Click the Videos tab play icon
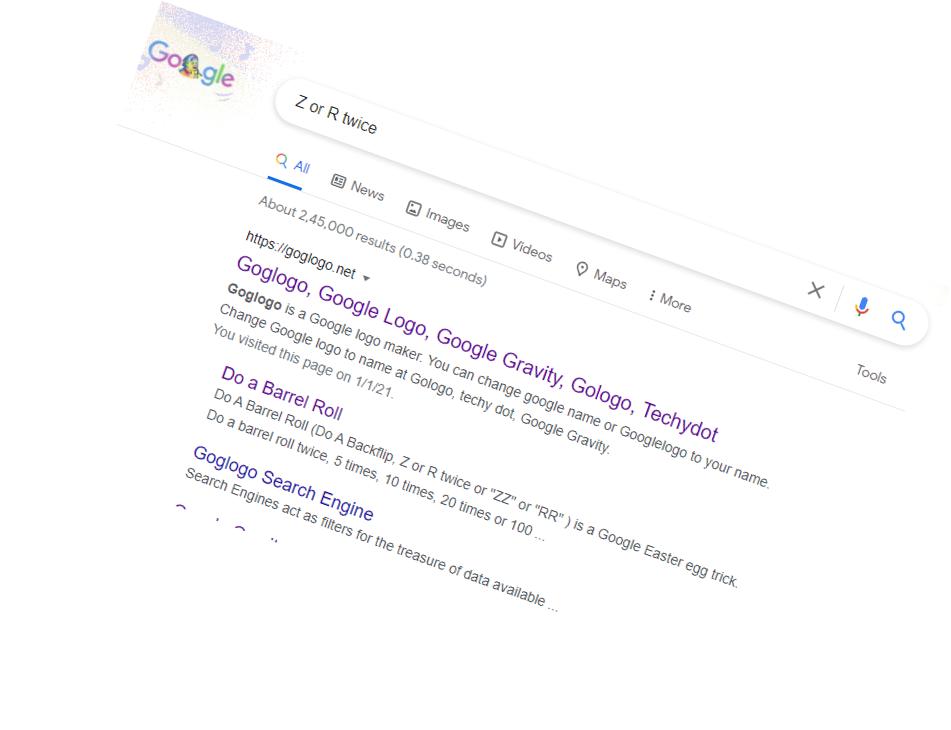 [x=499, y=239]
